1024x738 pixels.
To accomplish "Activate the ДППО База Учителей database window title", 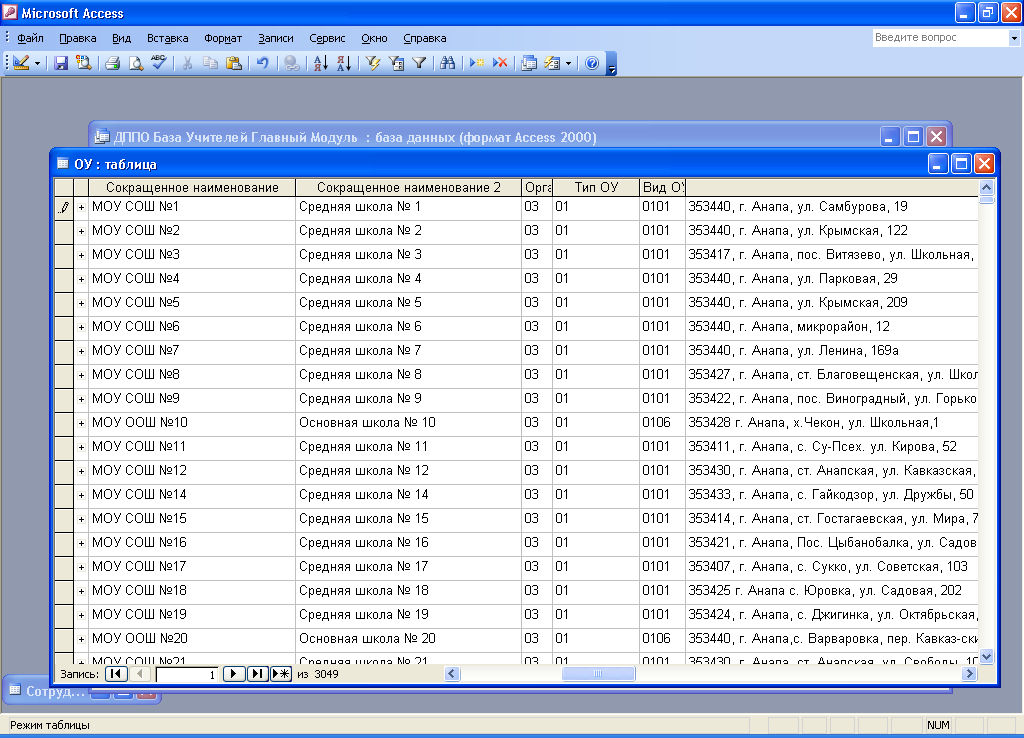I will (355, 137).
